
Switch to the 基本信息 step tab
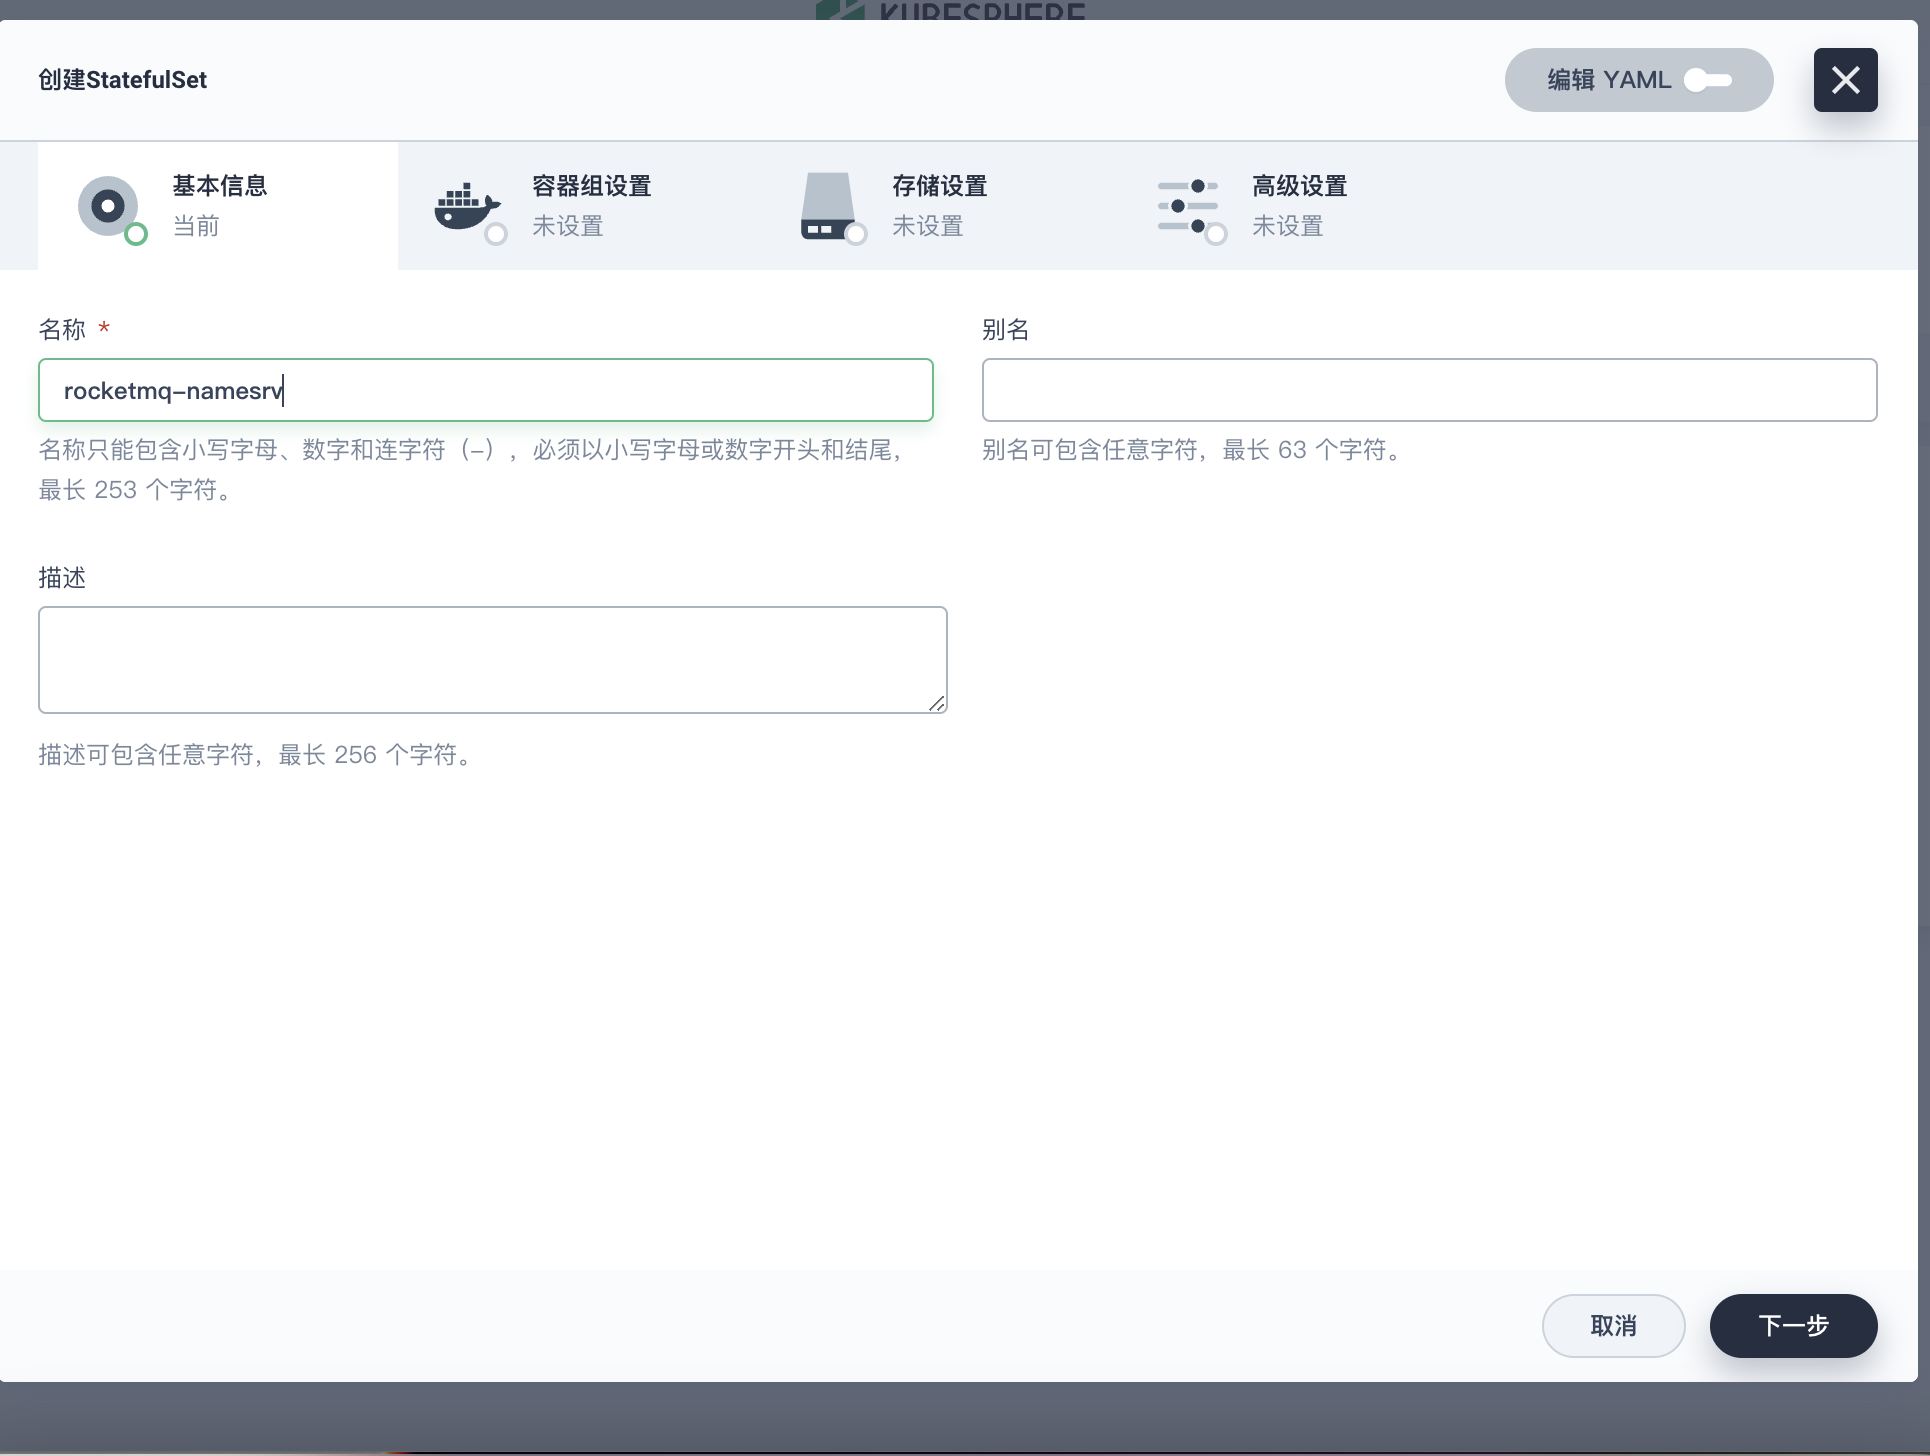coord(218,206)
